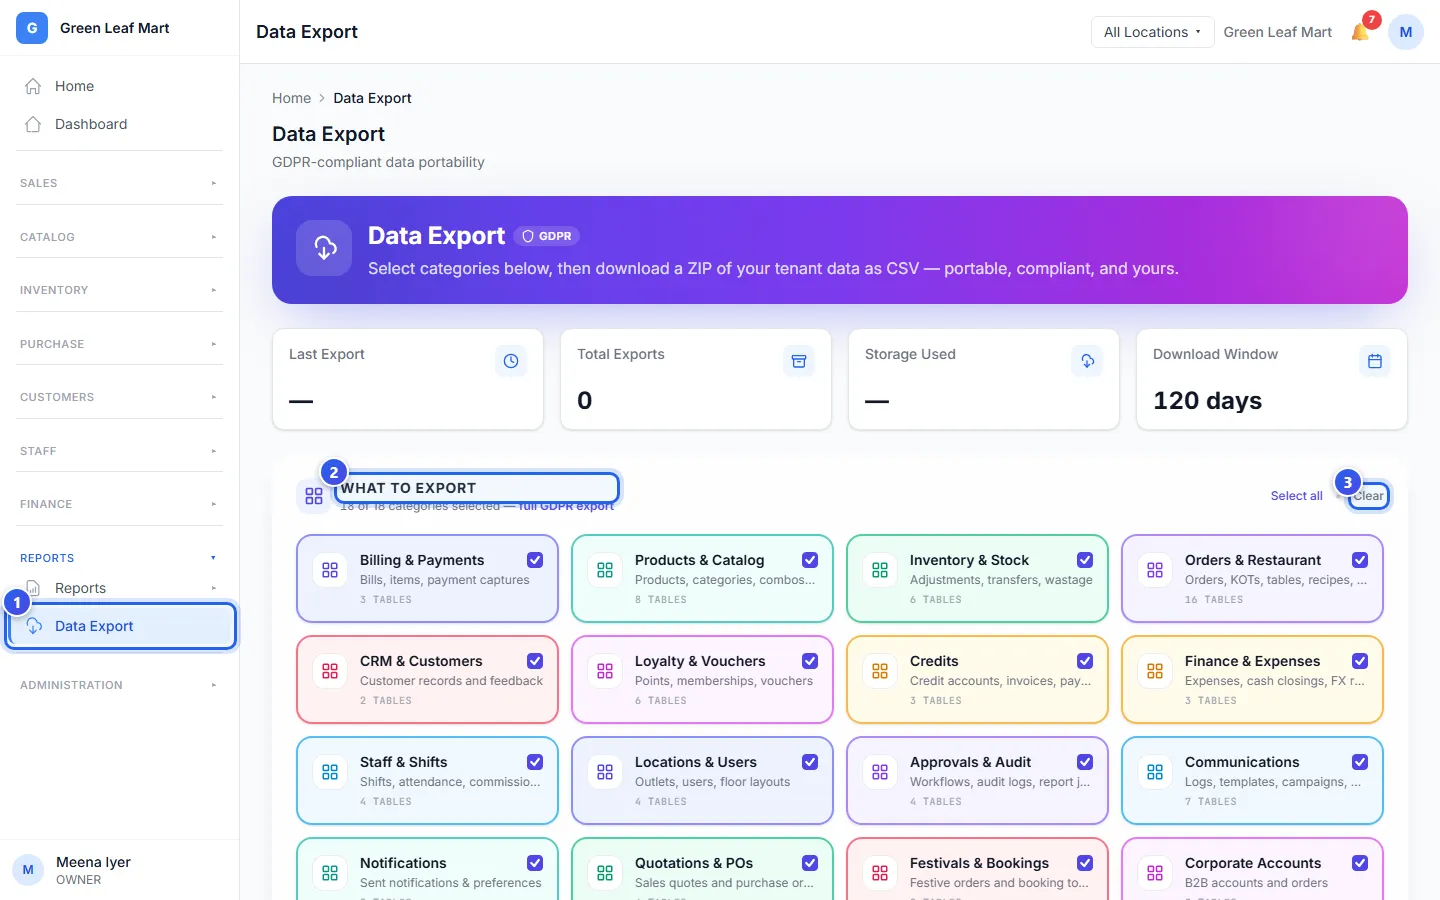The image size is (1440, 900).
Task: Deselect the Locations & Users checkbox
Action: coord(810,762)
